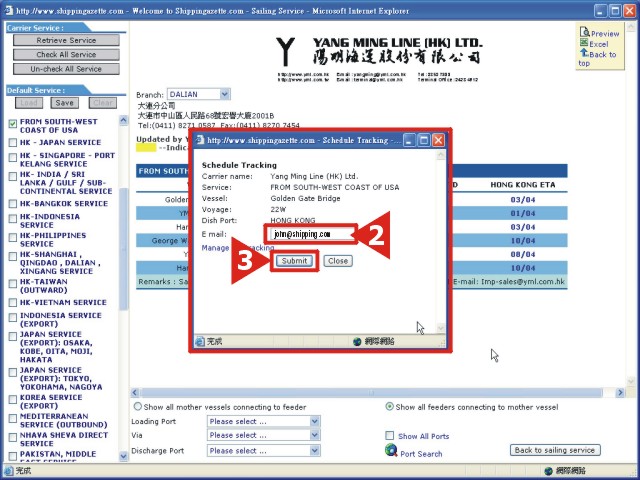The height and width of the screenshot is (480, 640).
Task: Submit the schedule tracking form
Action: tap(294, 261)
